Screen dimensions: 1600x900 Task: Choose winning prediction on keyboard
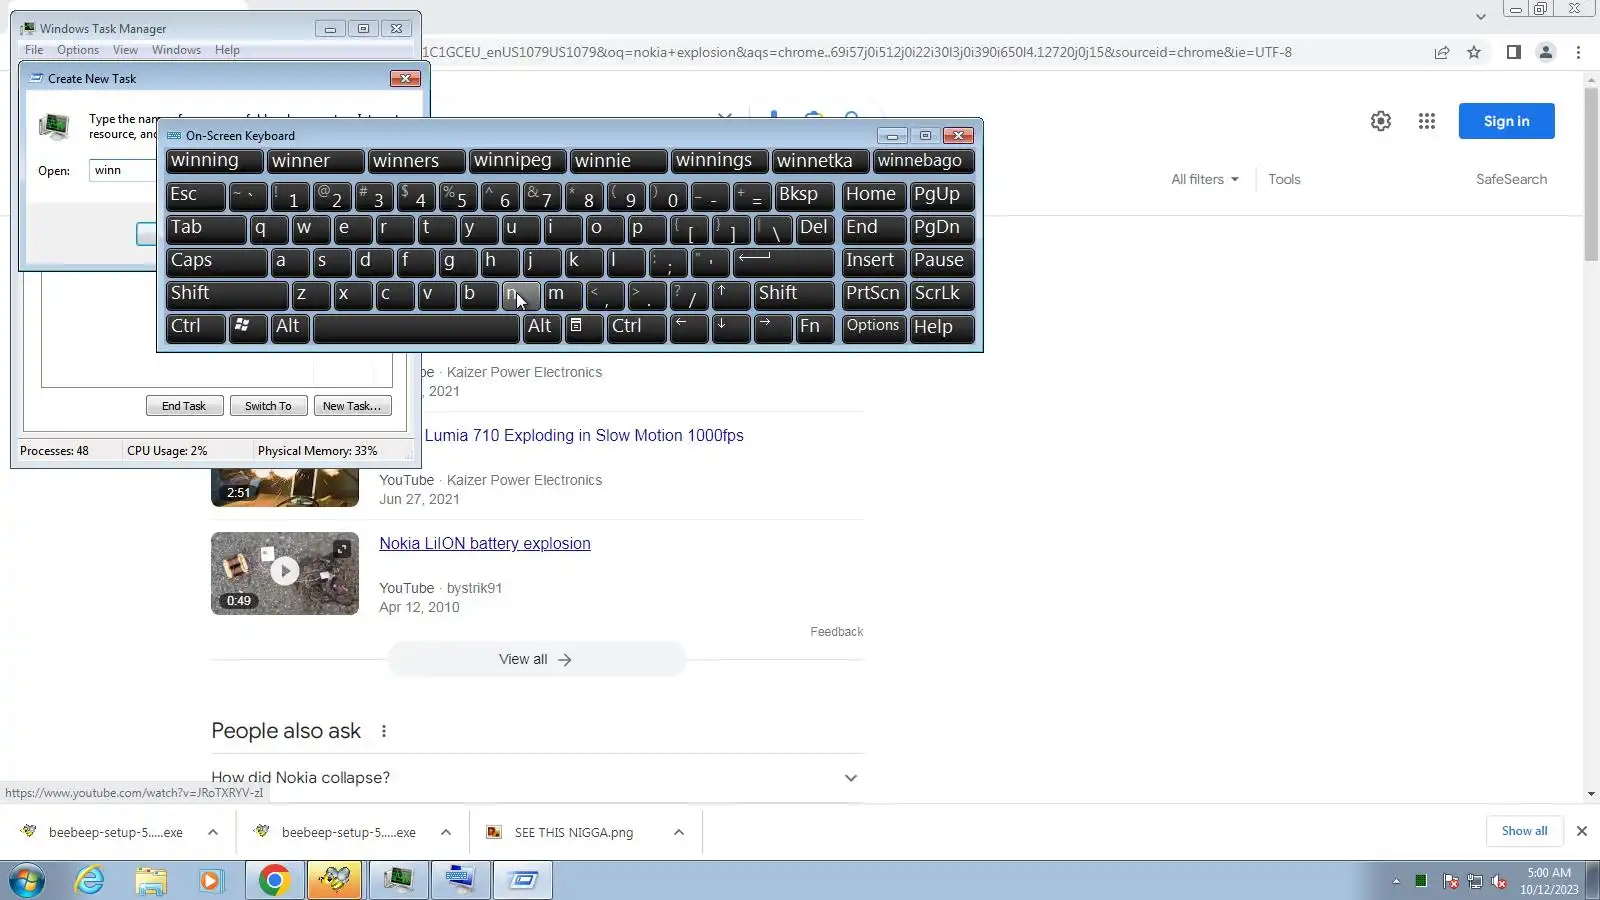(215, 161)
